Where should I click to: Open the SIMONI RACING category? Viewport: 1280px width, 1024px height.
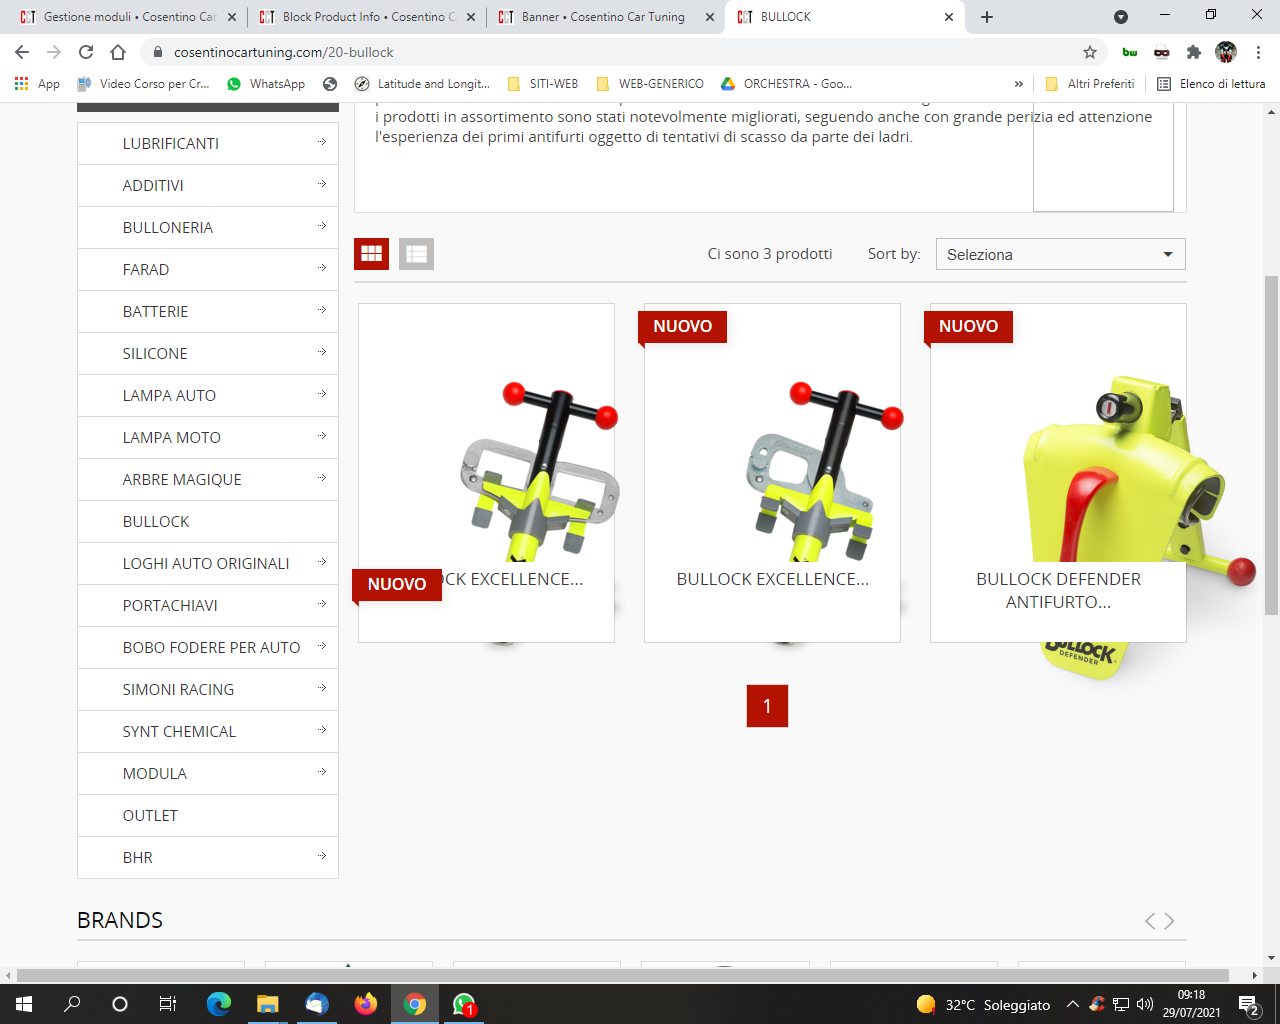point(178,690)
